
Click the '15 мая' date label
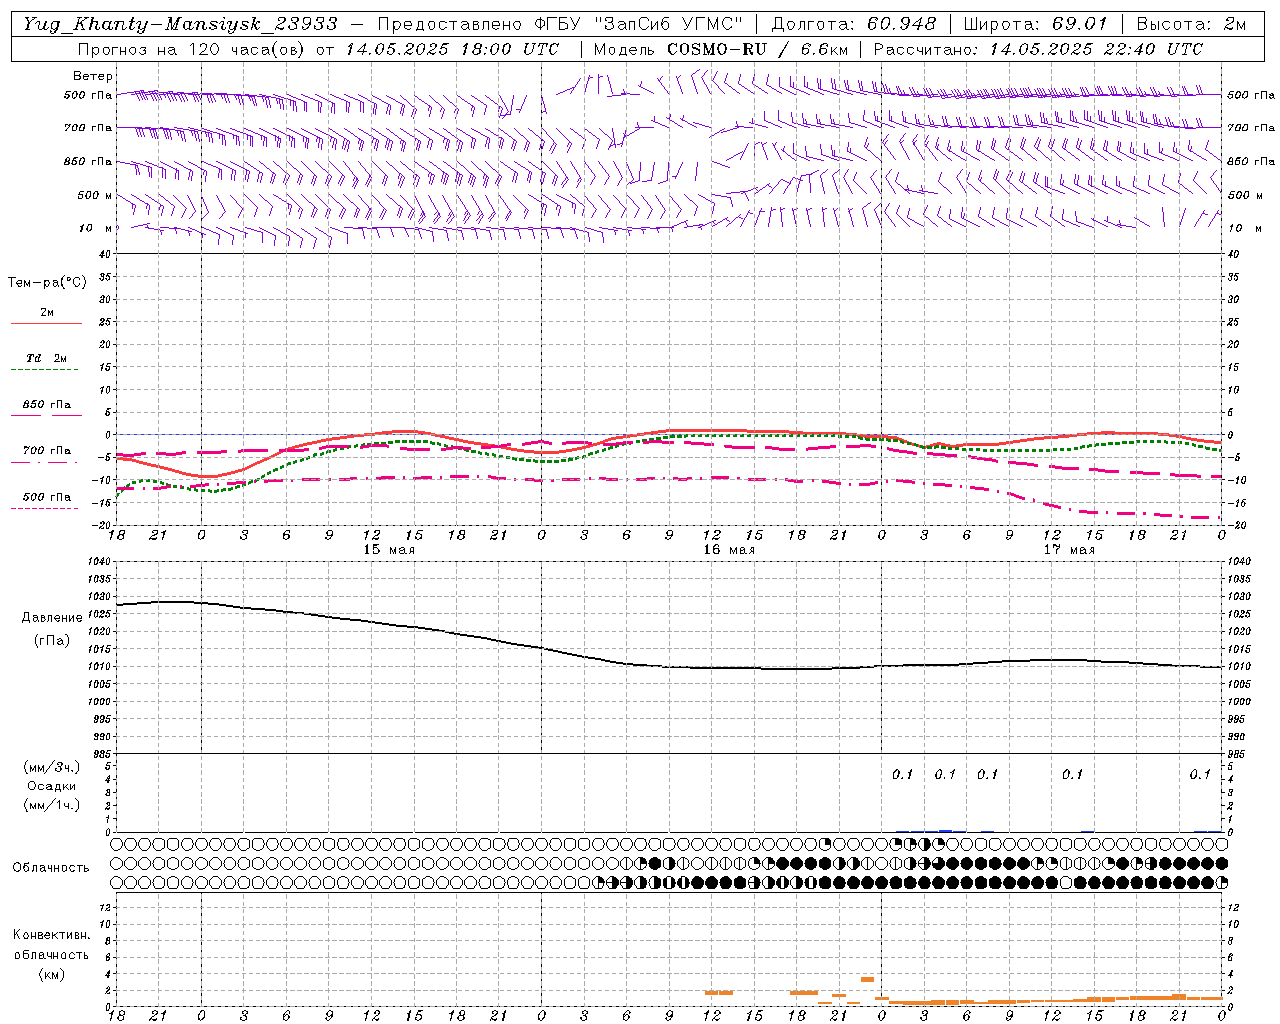coord(389,550)
